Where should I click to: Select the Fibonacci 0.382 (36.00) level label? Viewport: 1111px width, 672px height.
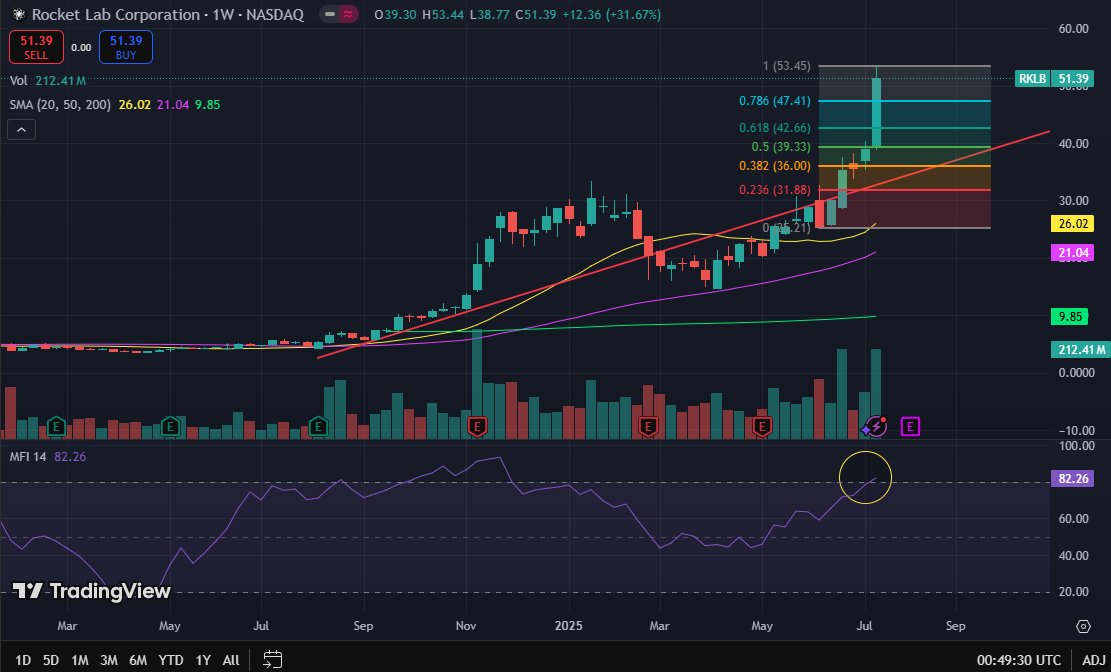pos(774,166)
